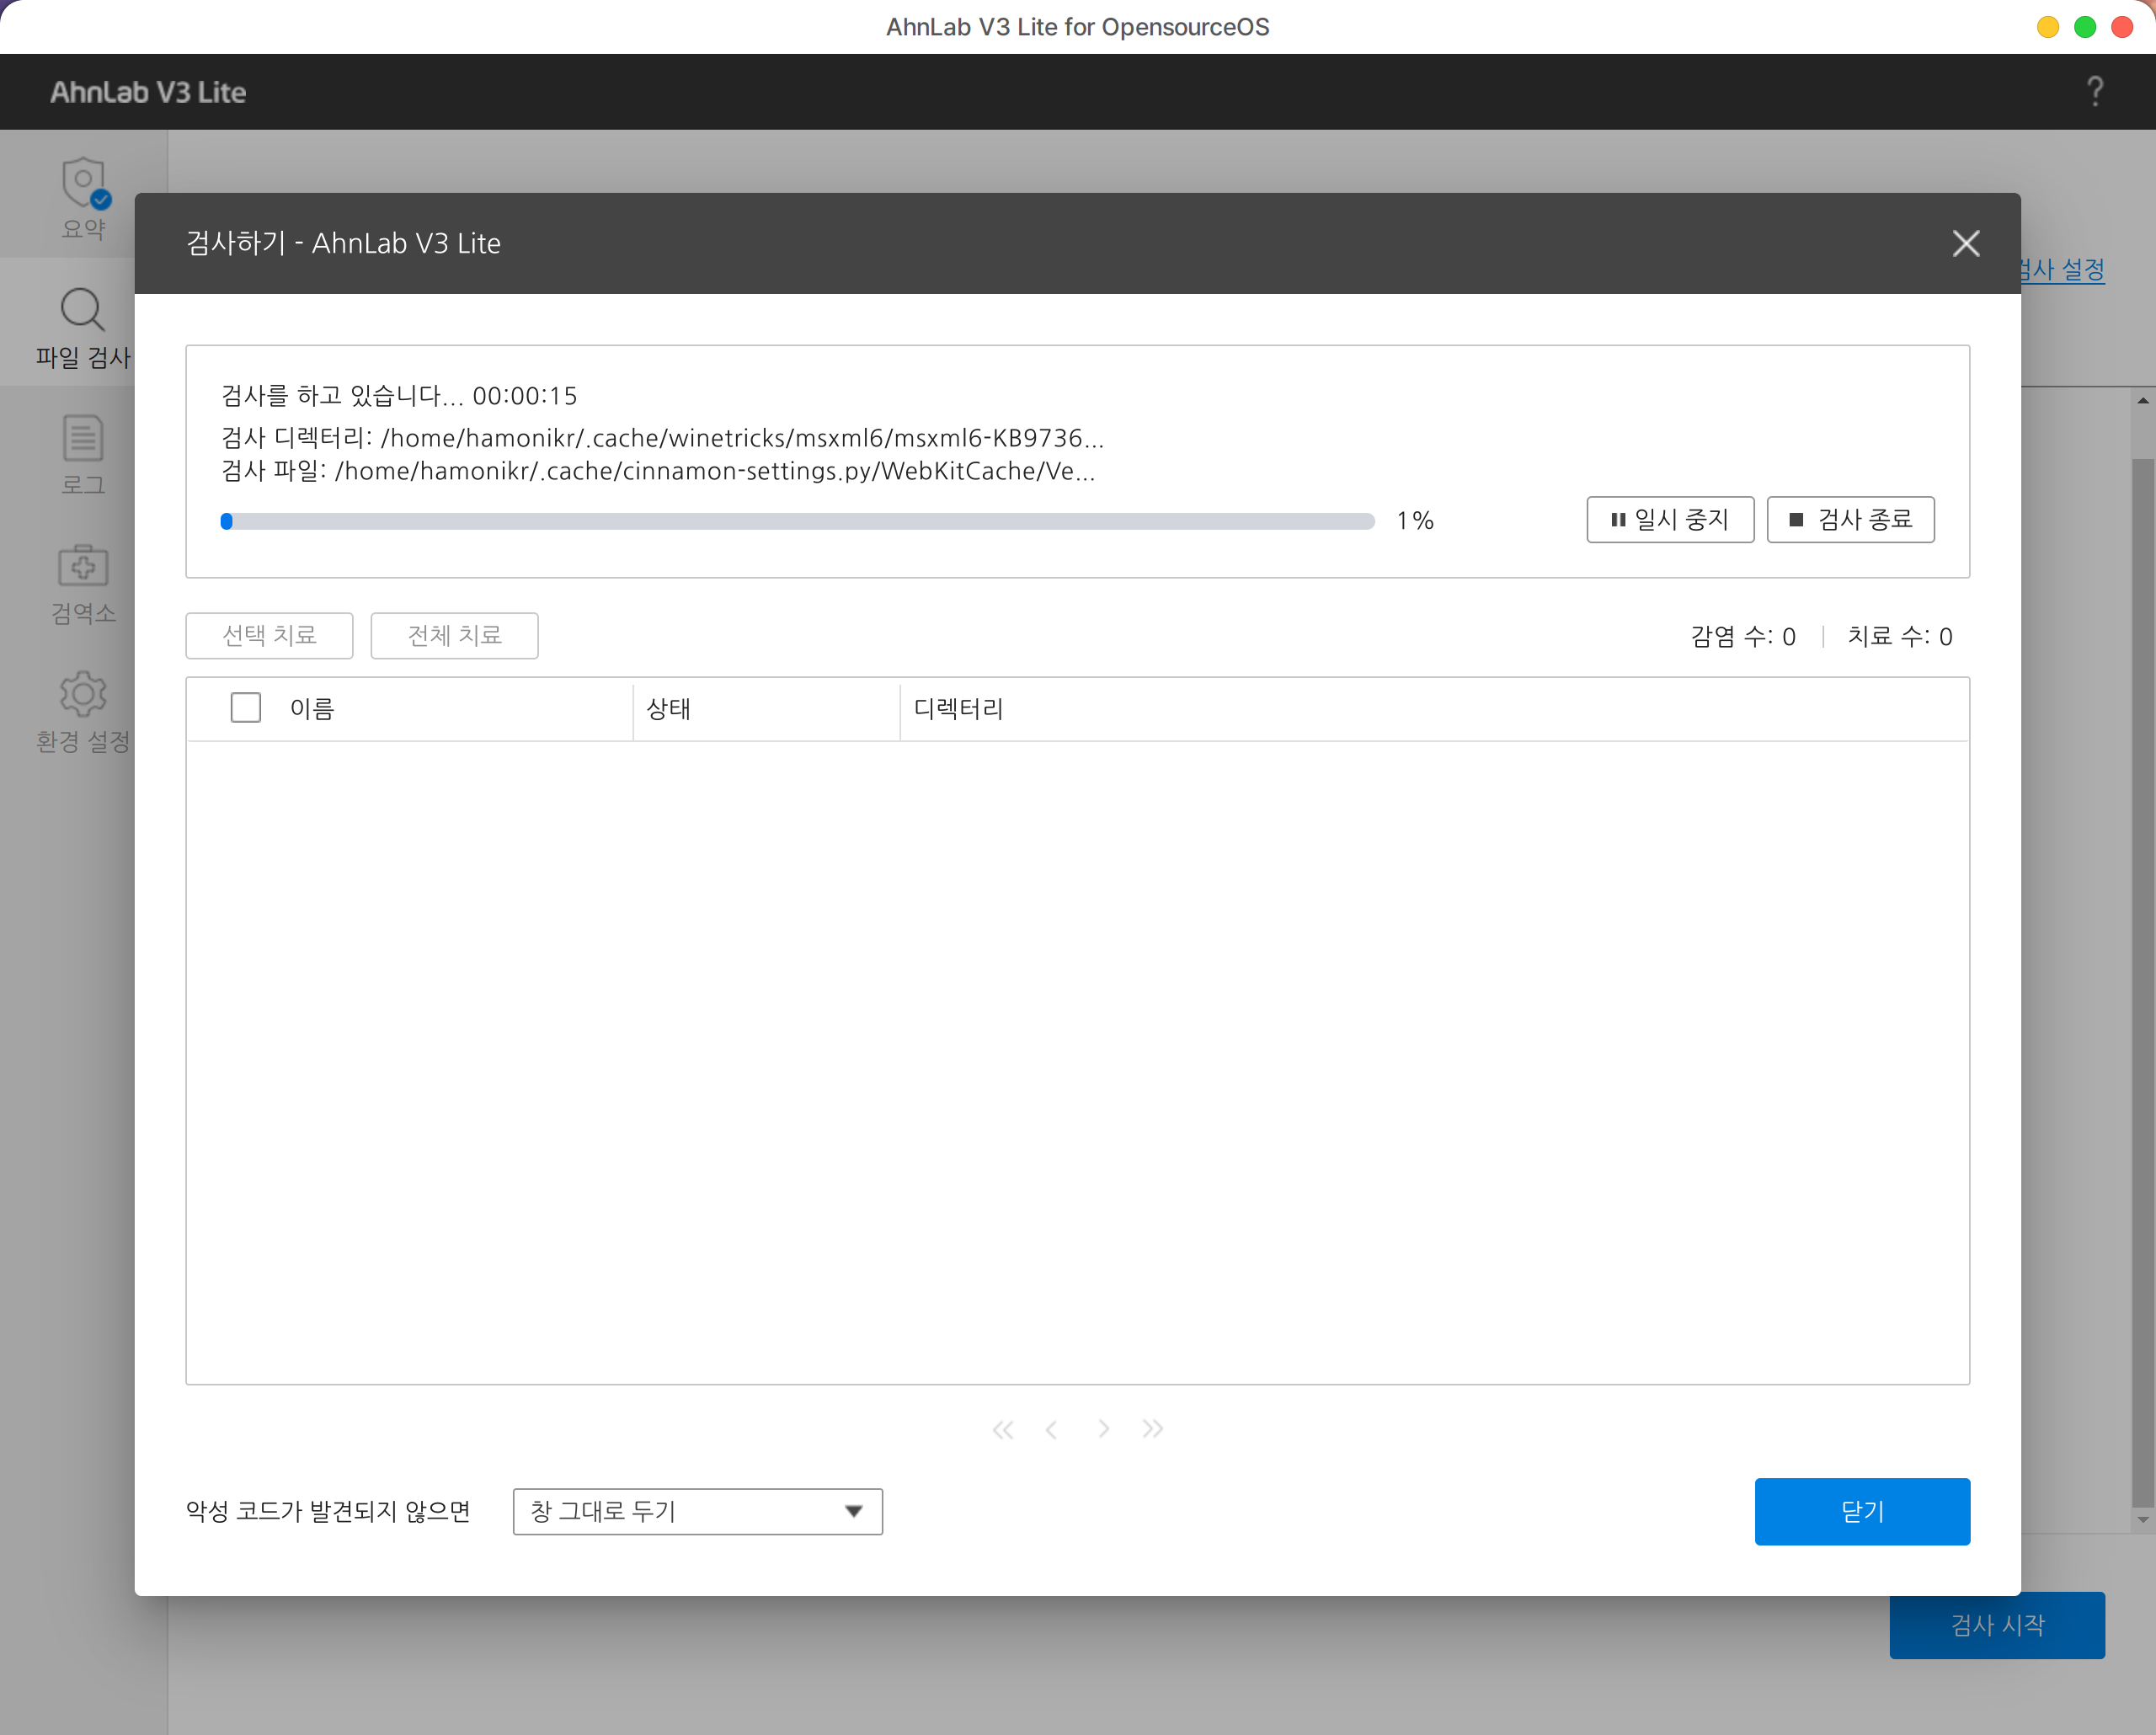Open the 요약 summary shield icon
The image size is (2156, 1735).
click(x=85, y=183)
